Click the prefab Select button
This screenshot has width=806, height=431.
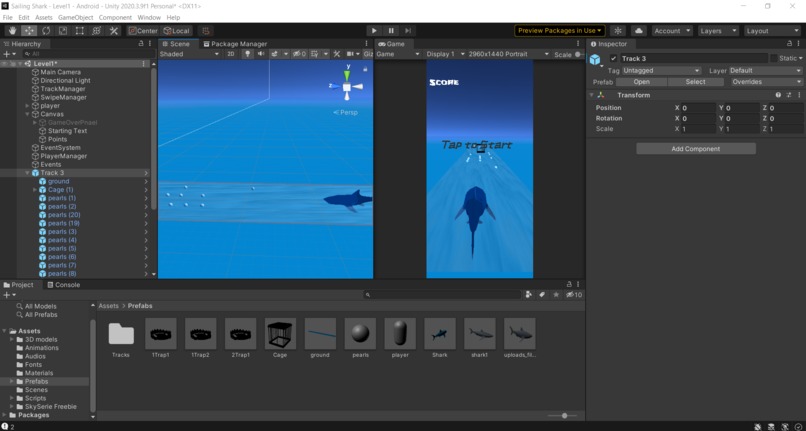[695, 82]
